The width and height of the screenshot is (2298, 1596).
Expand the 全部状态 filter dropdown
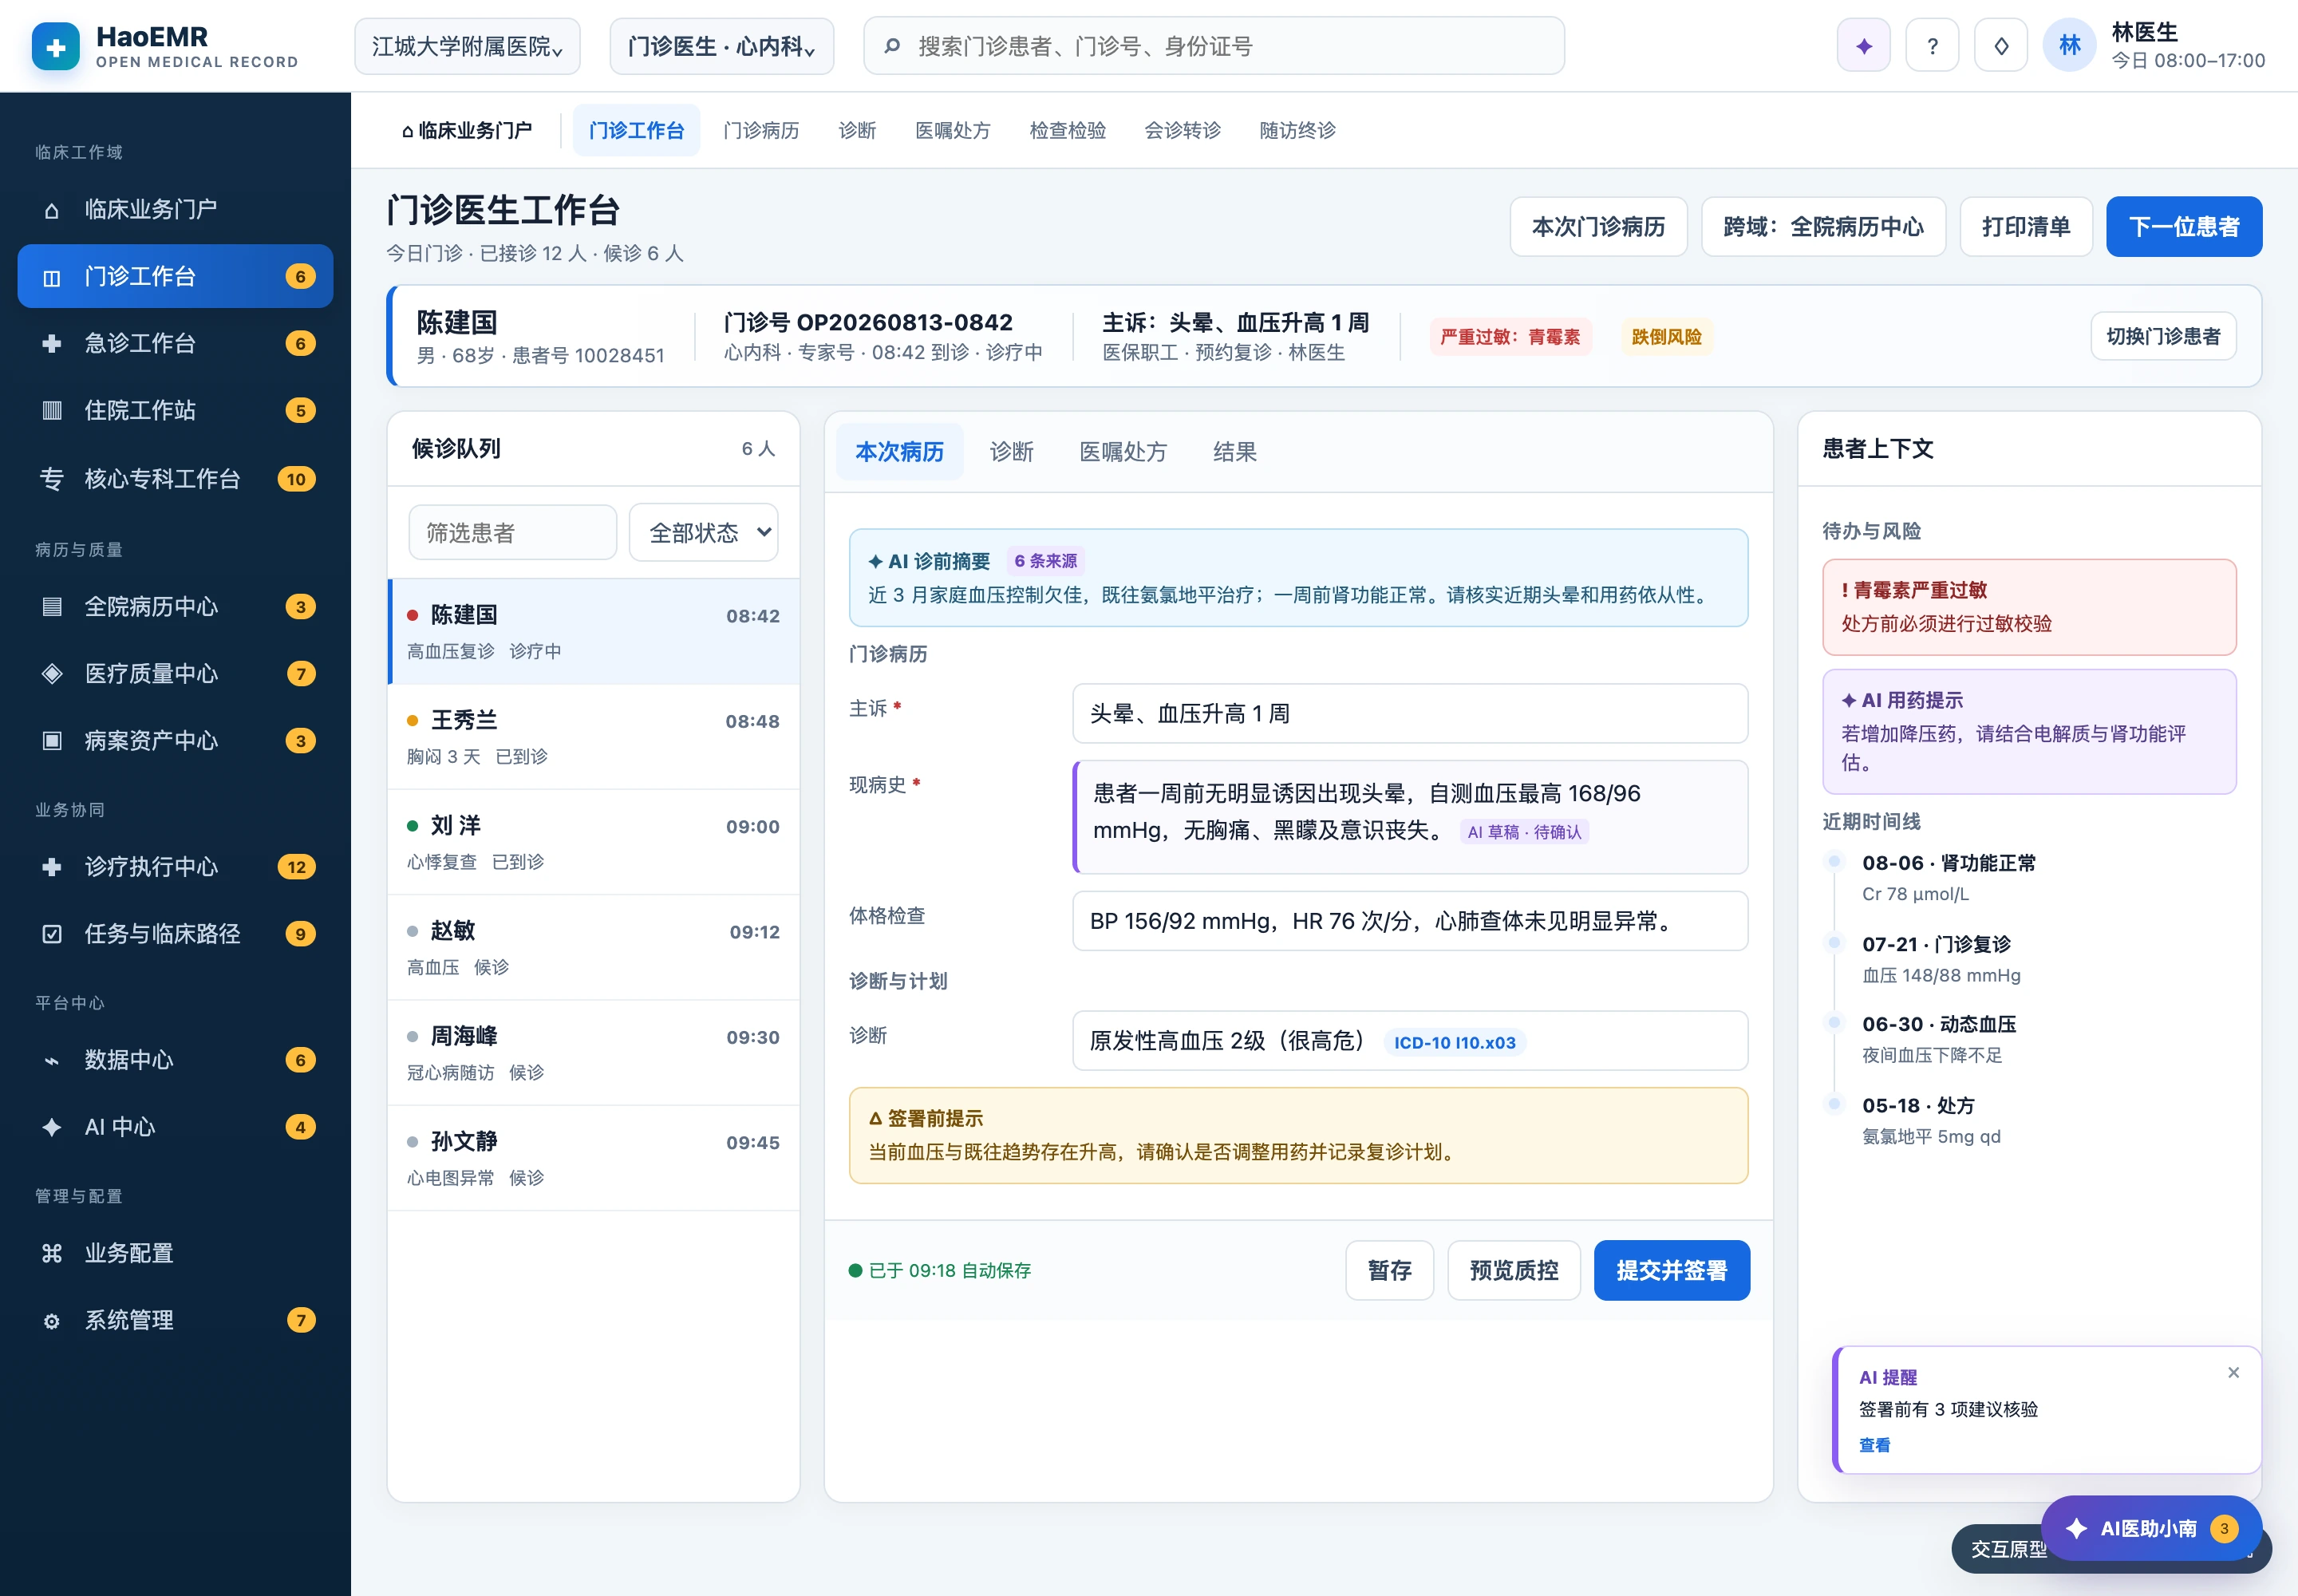[704, 532]
